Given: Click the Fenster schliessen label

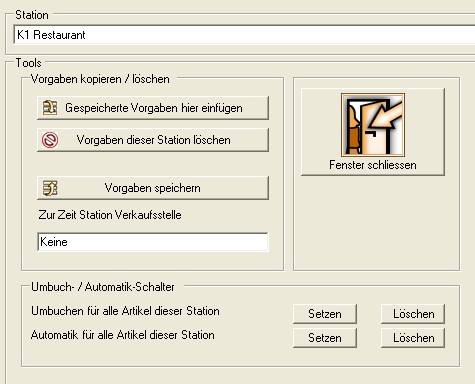Looking at the screenshot, I should tap(373, 165).
